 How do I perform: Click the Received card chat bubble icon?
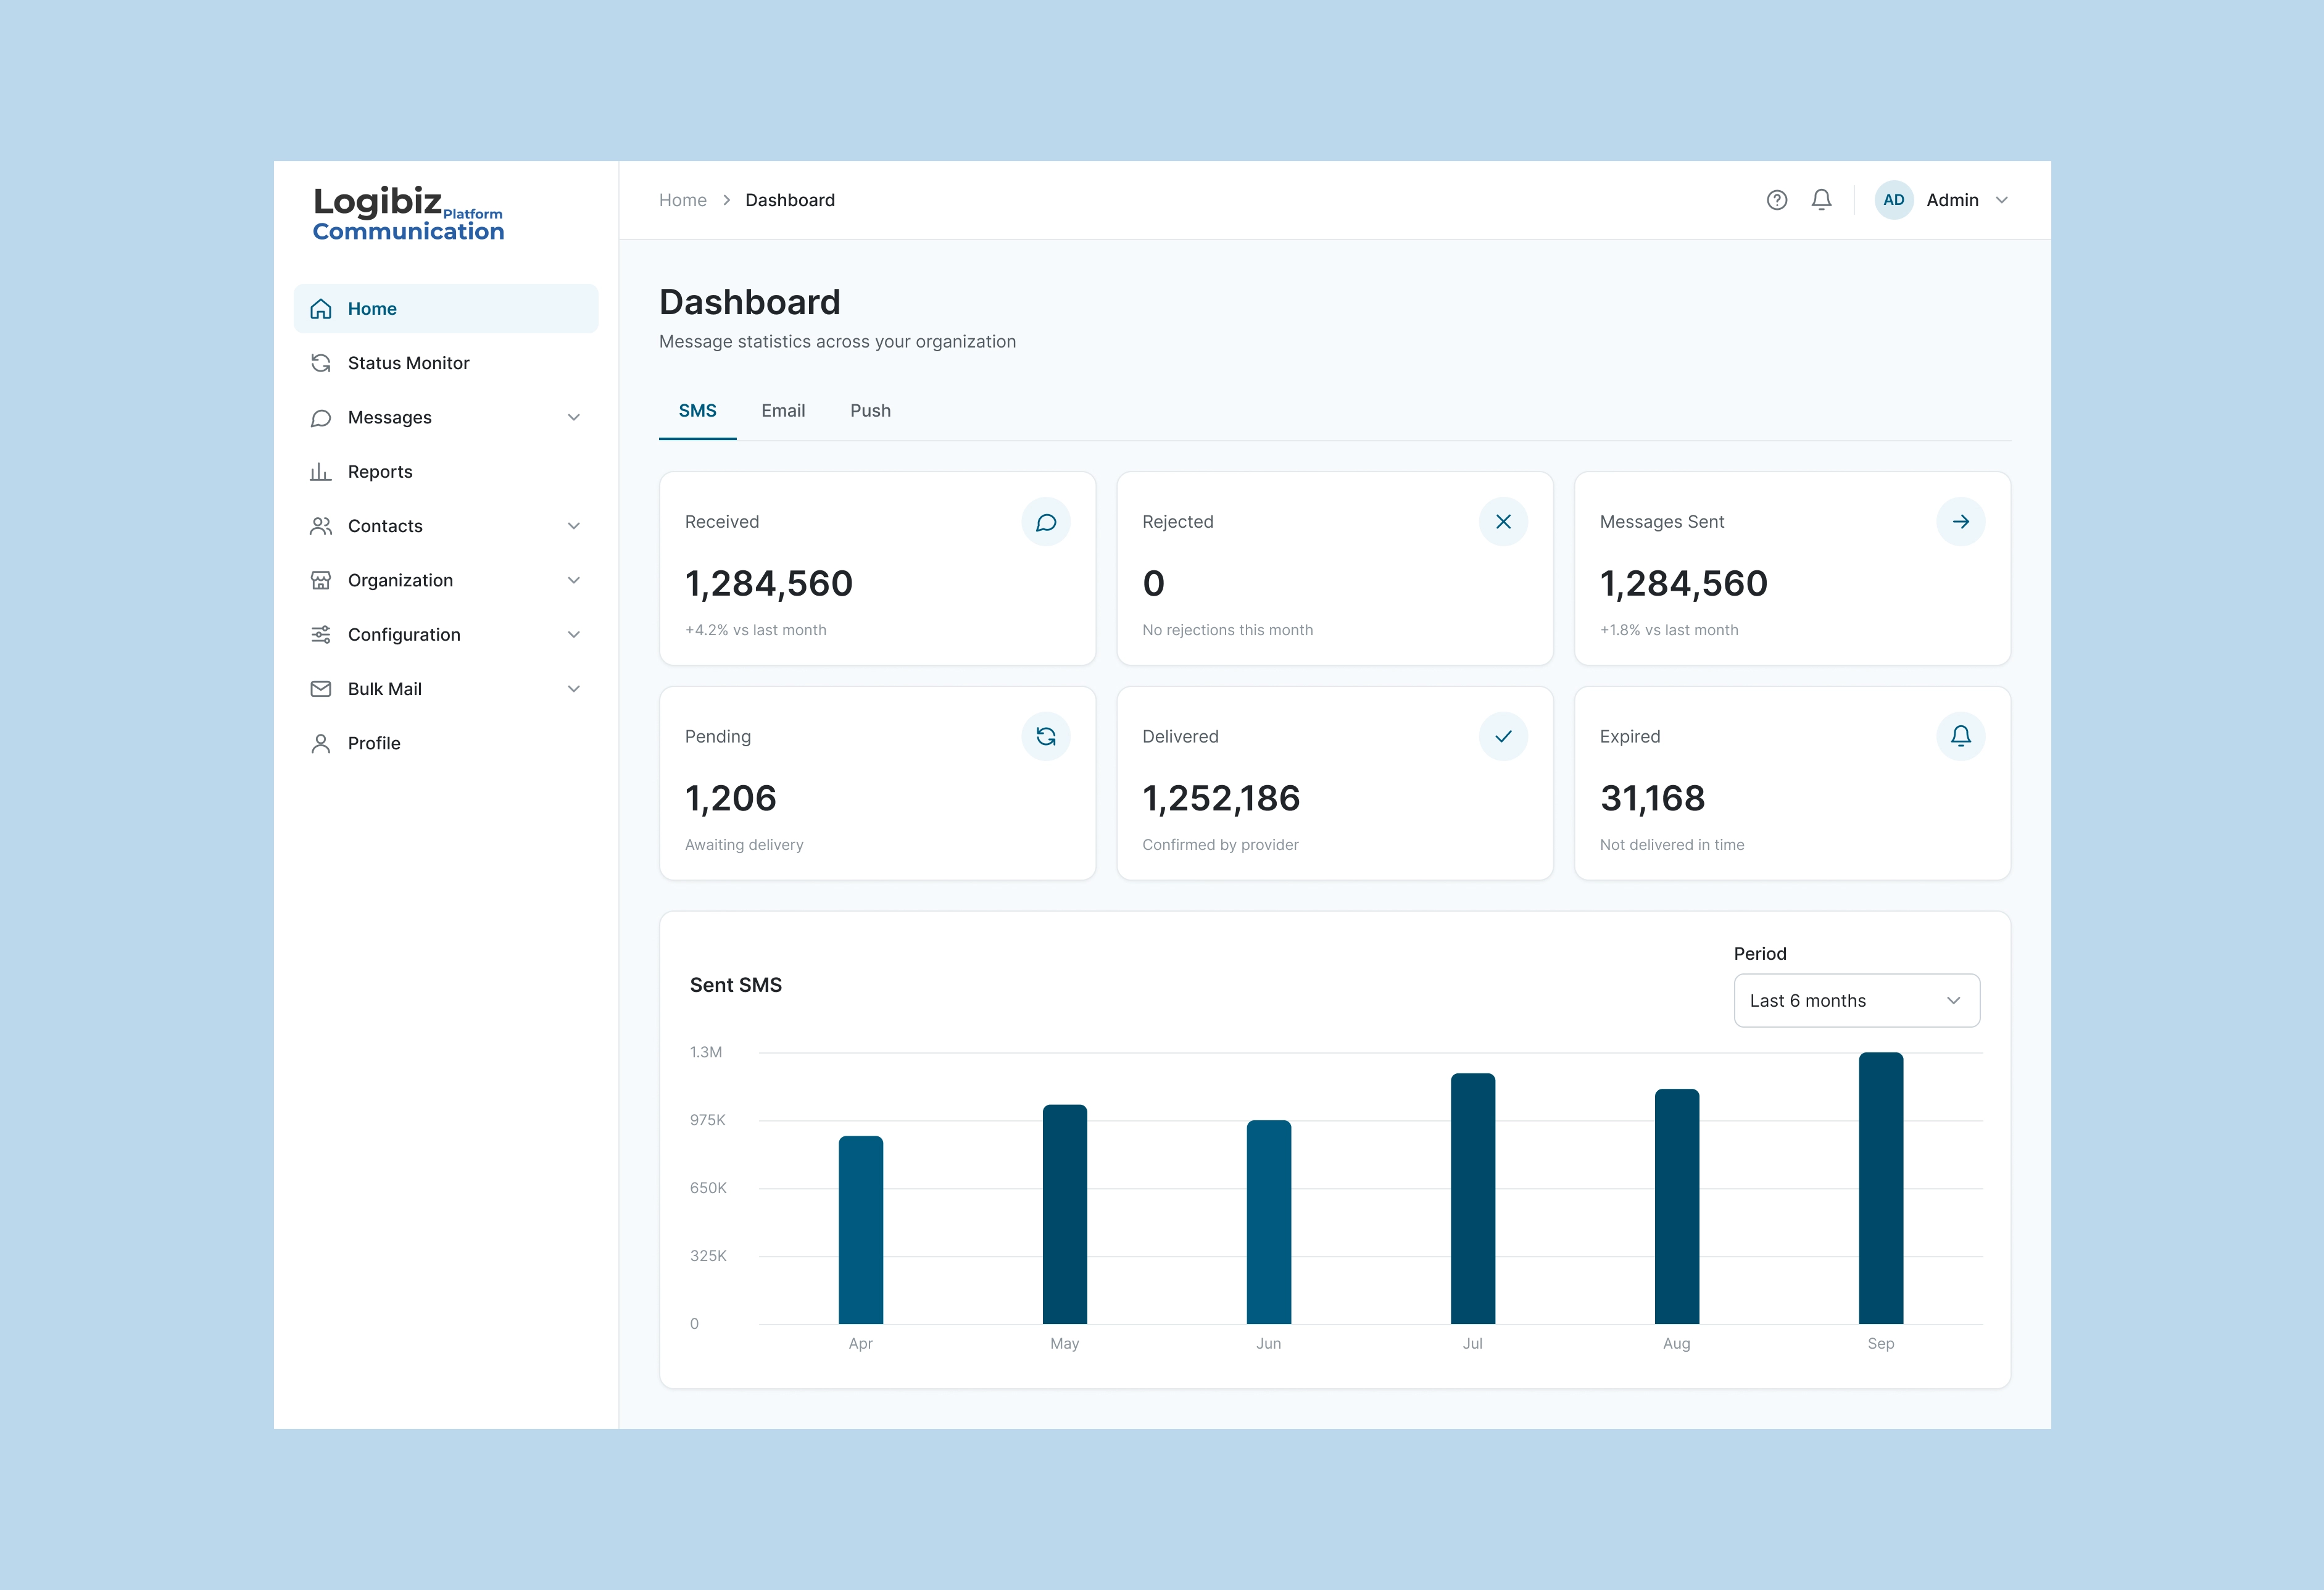click(1045, 522)
